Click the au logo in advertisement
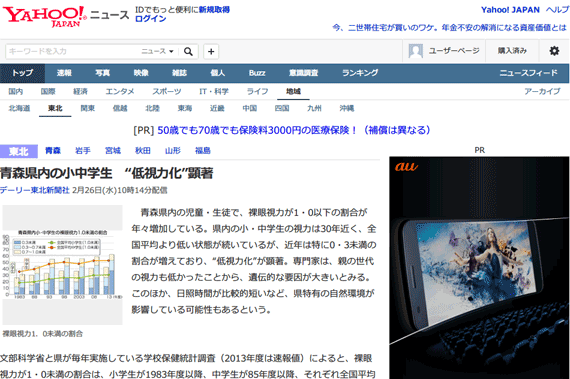This screenshot has height=379, width=570. pyautogui.click(x=406, y=166)
